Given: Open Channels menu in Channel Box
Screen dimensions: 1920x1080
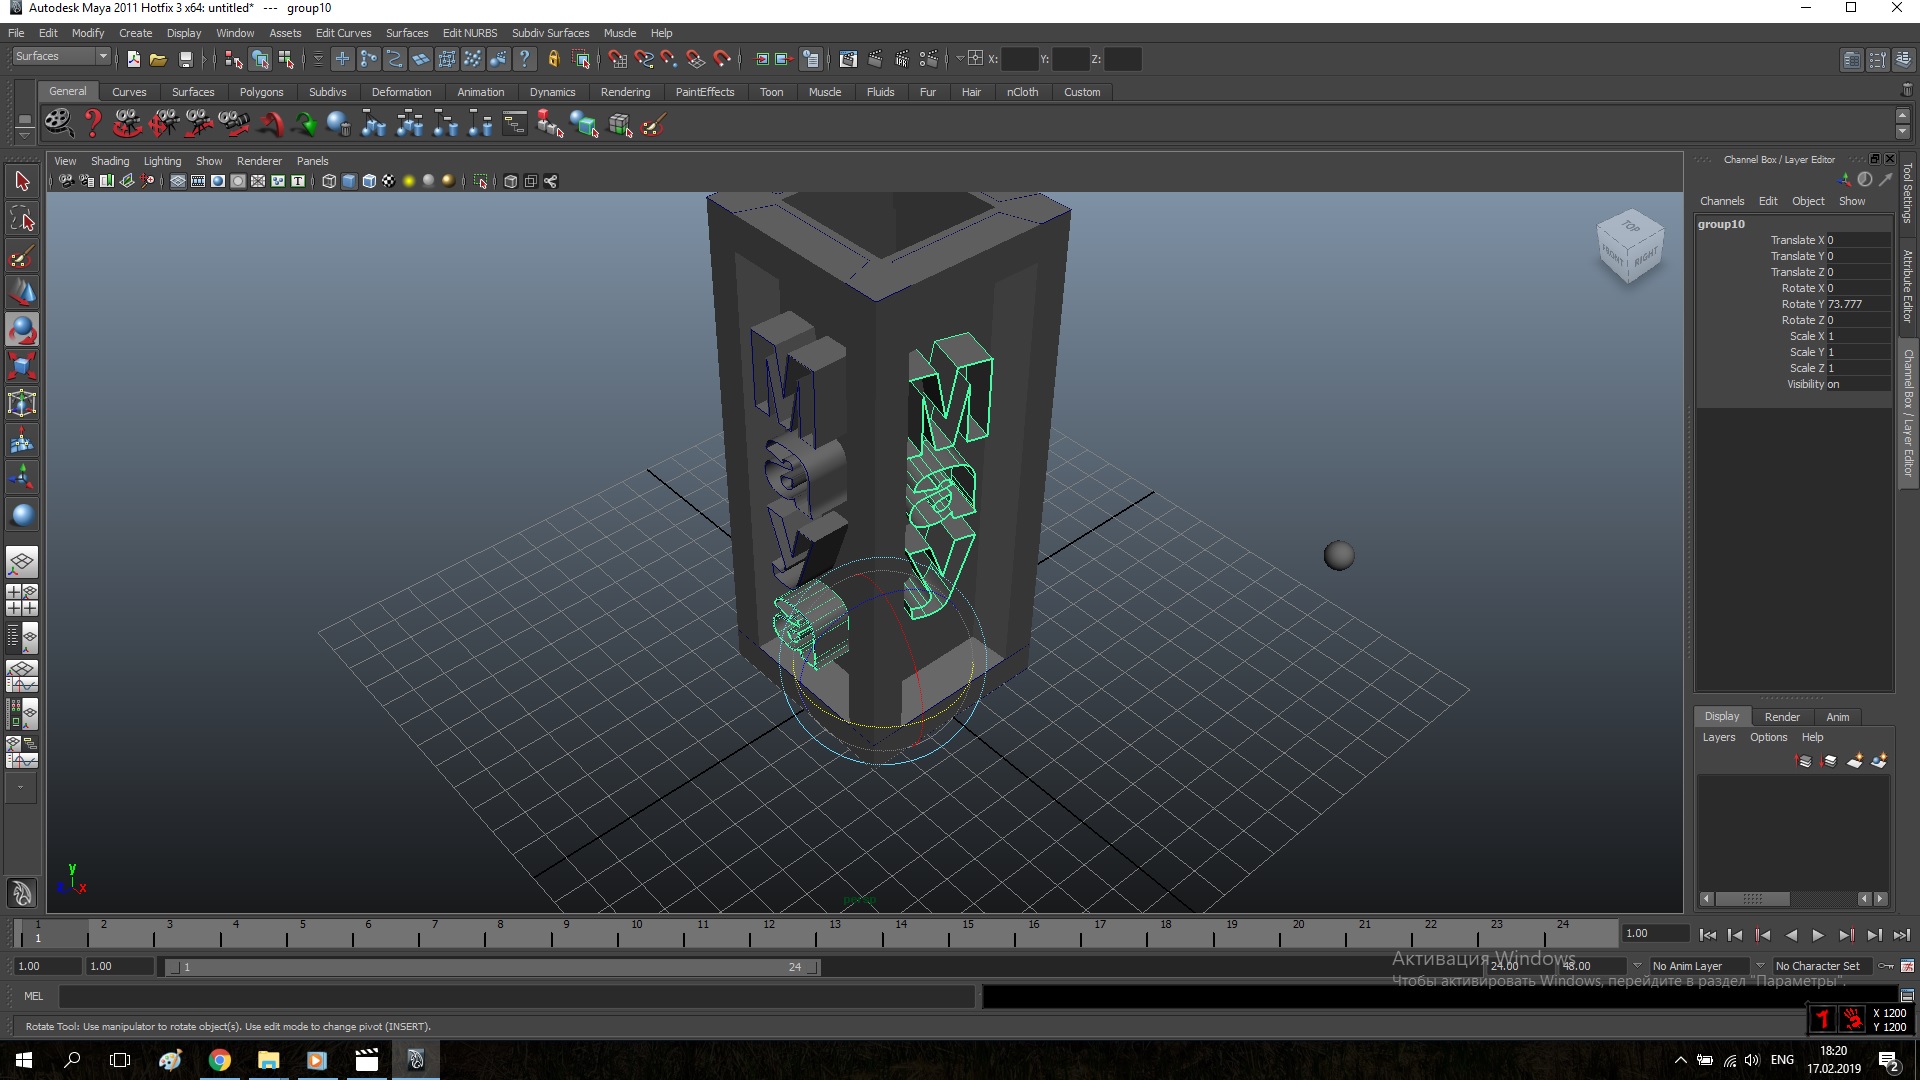Looking at the screenshot, I should point(1722,201).
